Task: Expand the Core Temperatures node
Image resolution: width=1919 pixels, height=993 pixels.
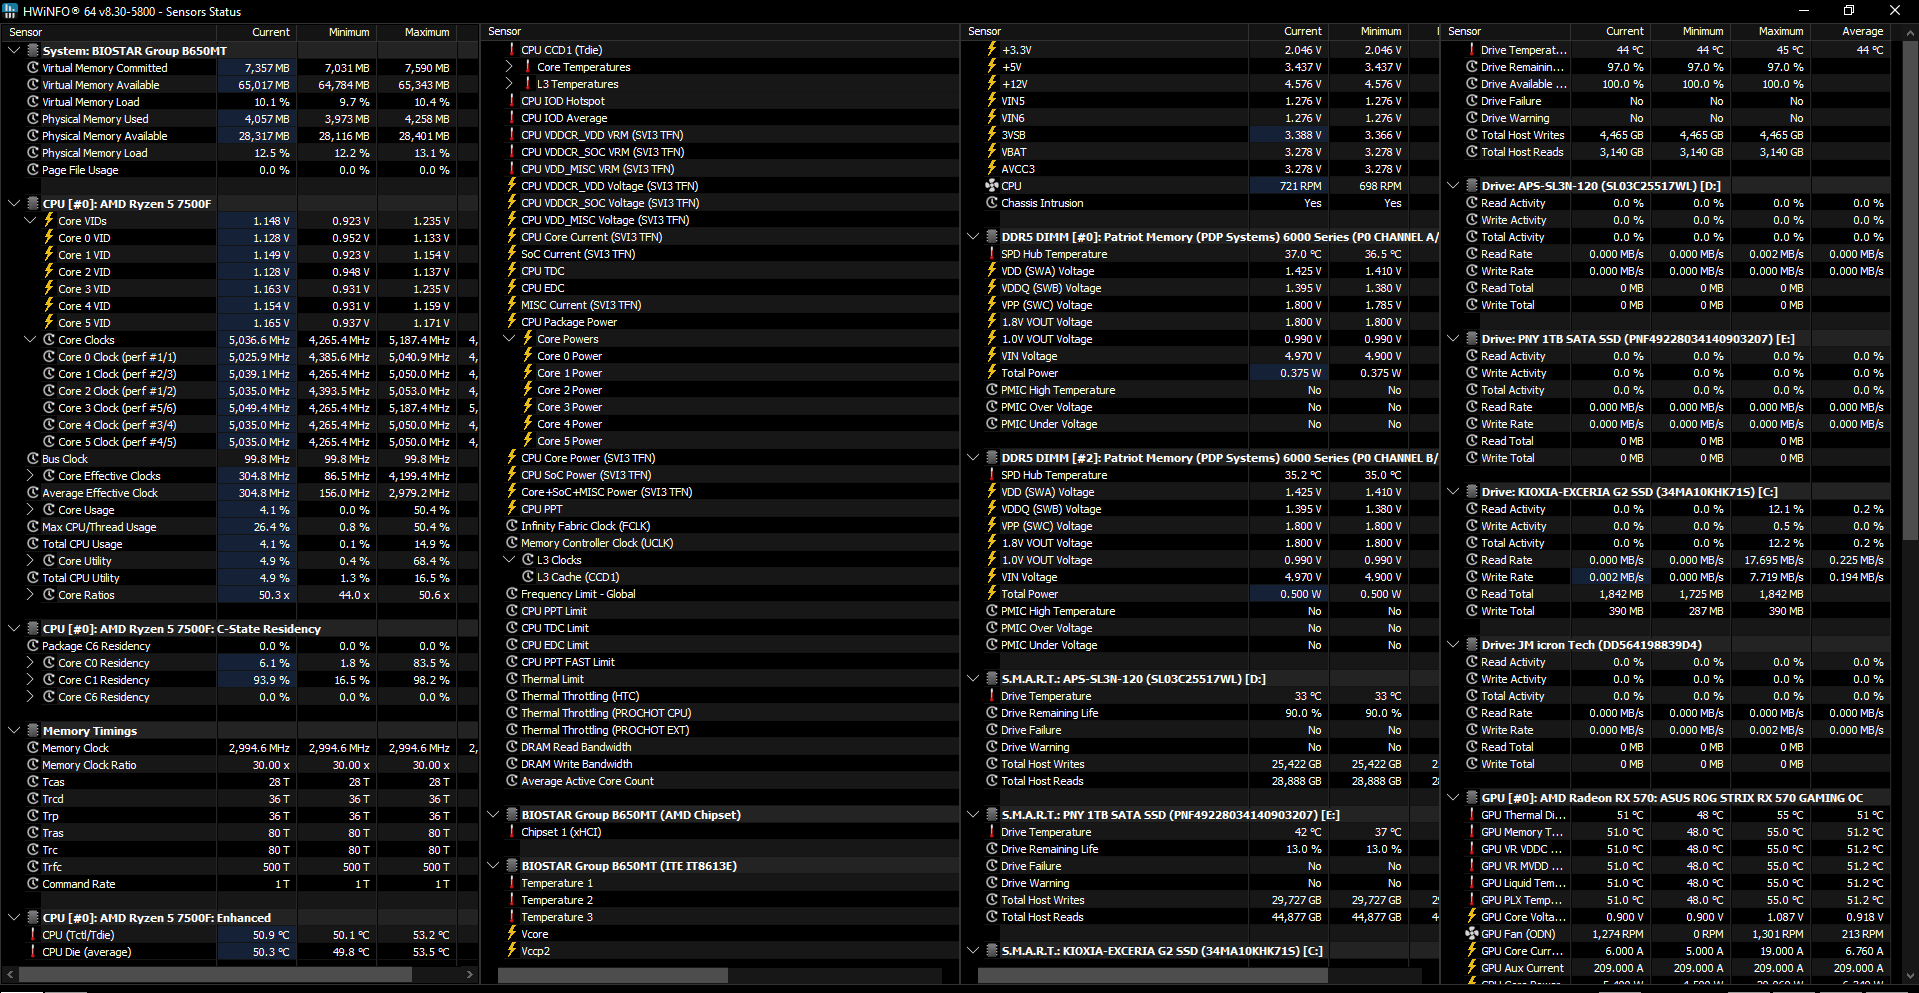Action: coord(509,67)
